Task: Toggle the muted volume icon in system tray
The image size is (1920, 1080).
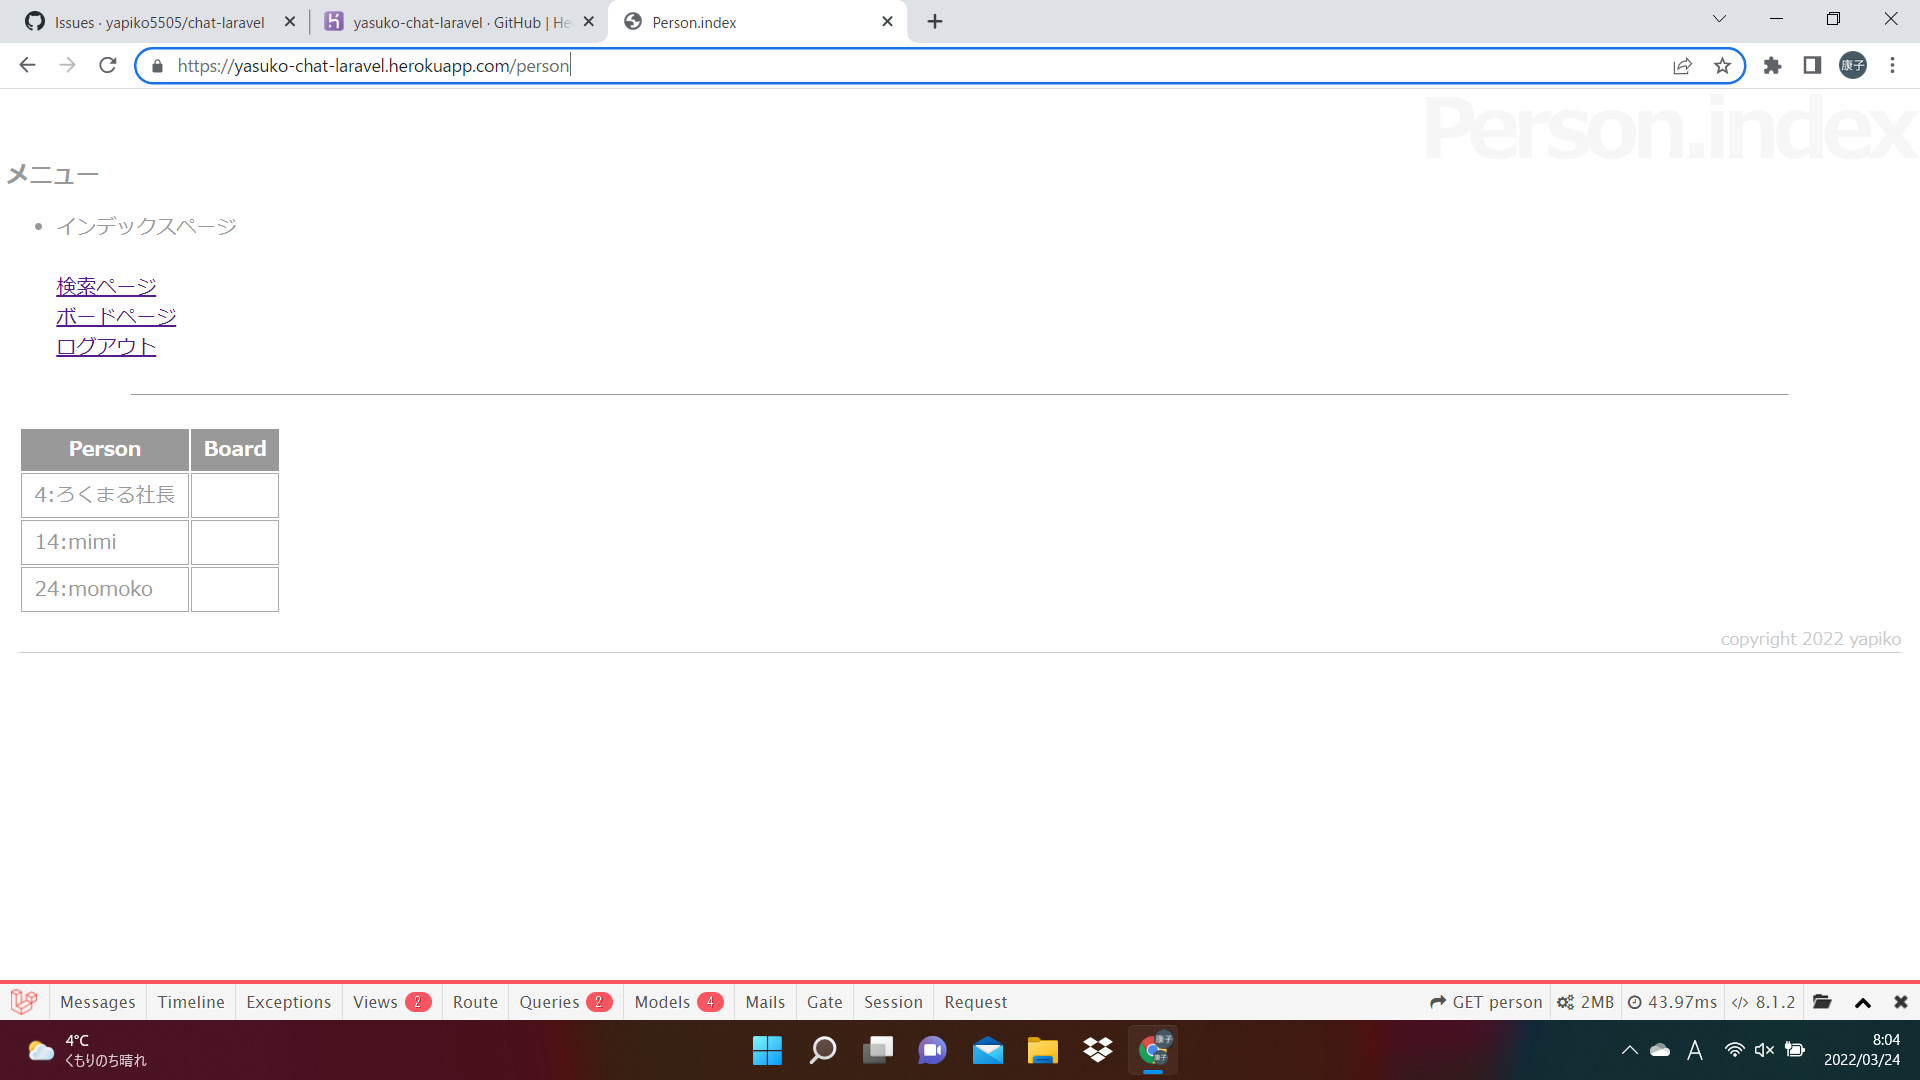Action: point(1764,1050)
